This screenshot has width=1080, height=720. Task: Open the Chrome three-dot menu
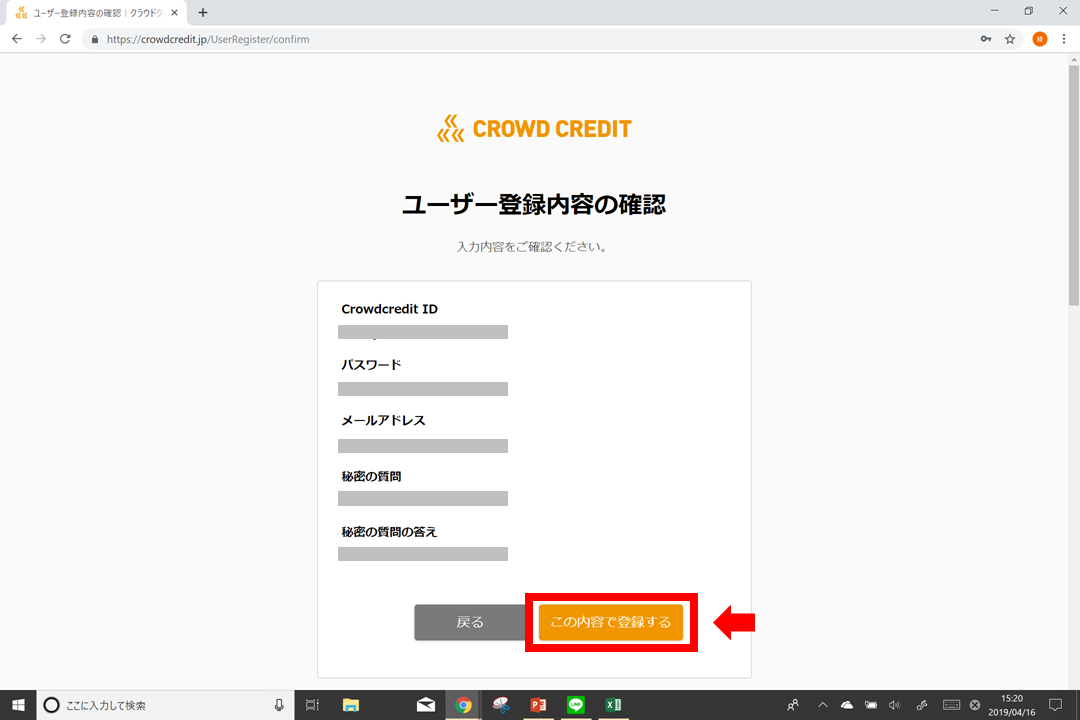click(x=1063, y=39)
